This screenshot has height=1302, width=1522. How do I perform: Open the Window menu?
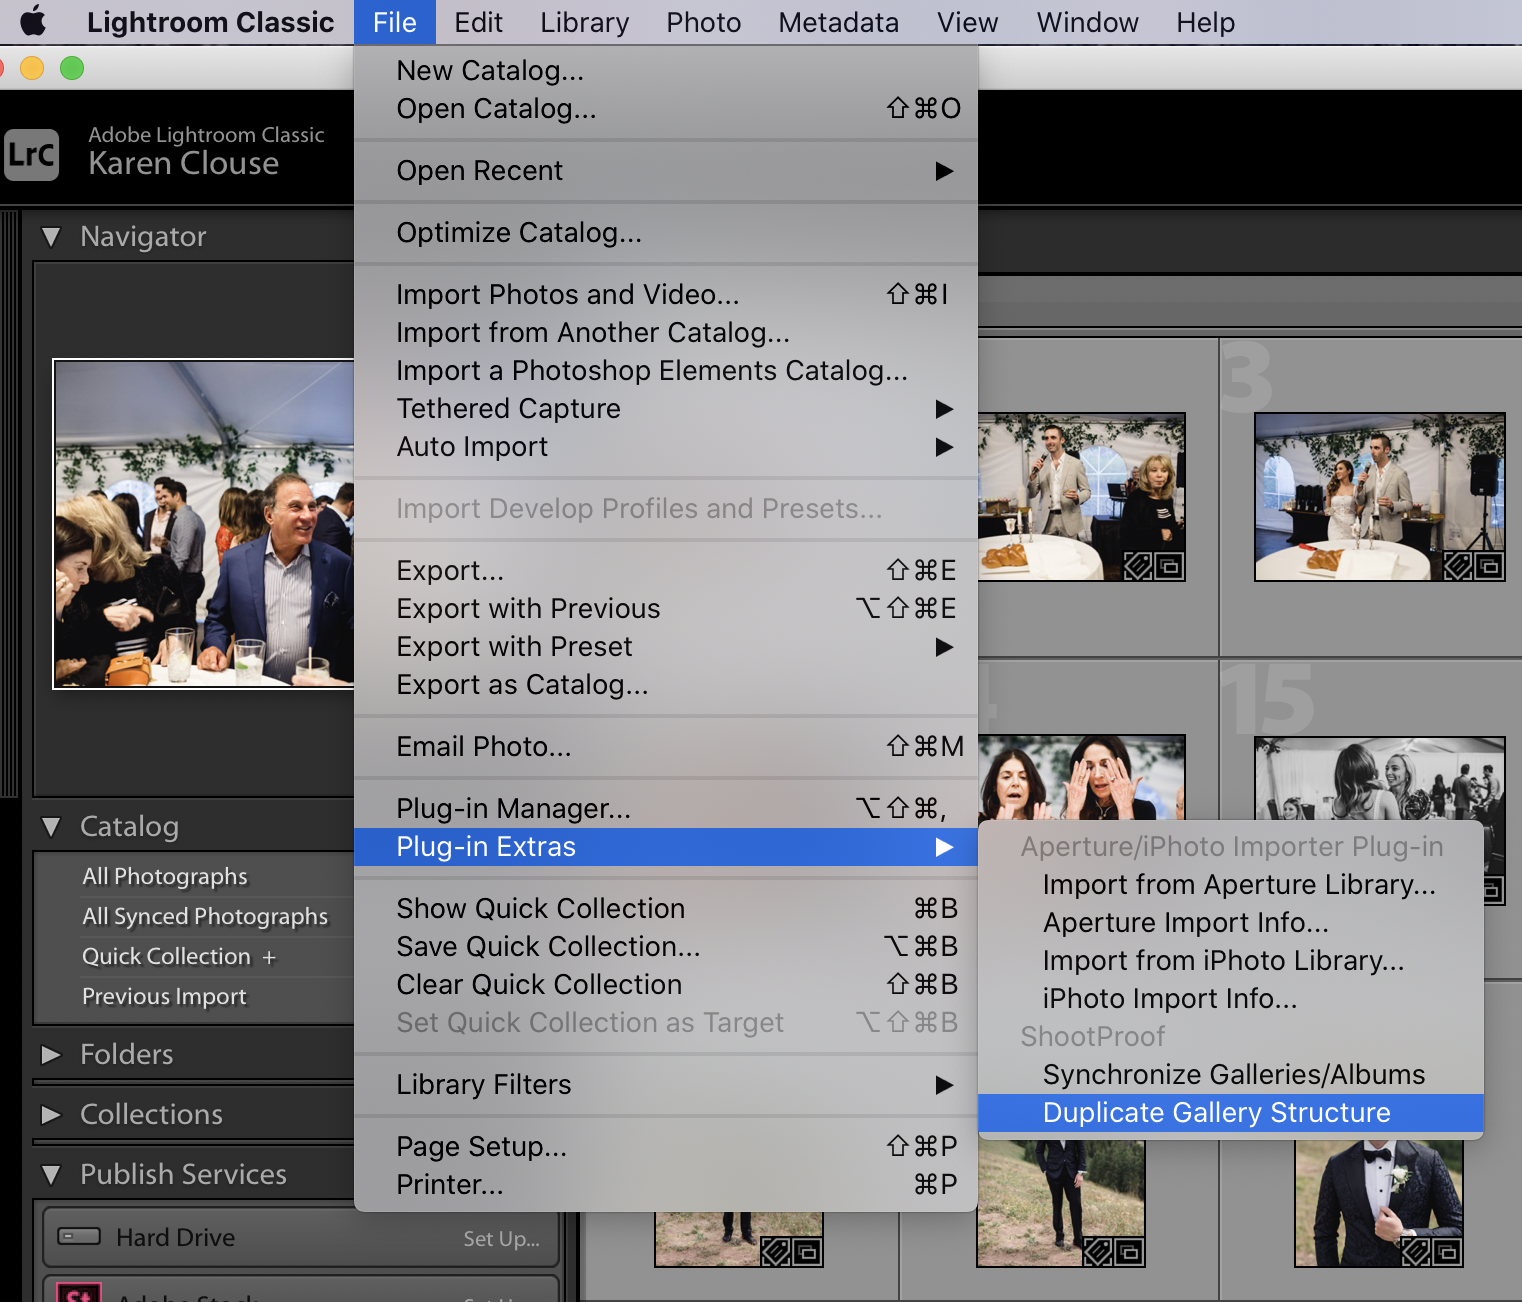point(1087,22)
